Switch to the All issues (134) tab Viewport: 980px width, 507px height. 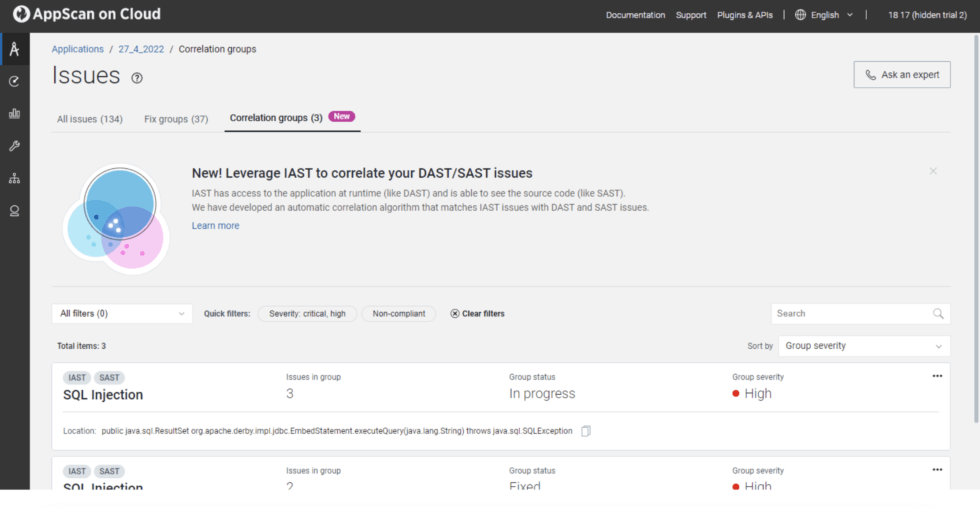click(x=89, y=119)
